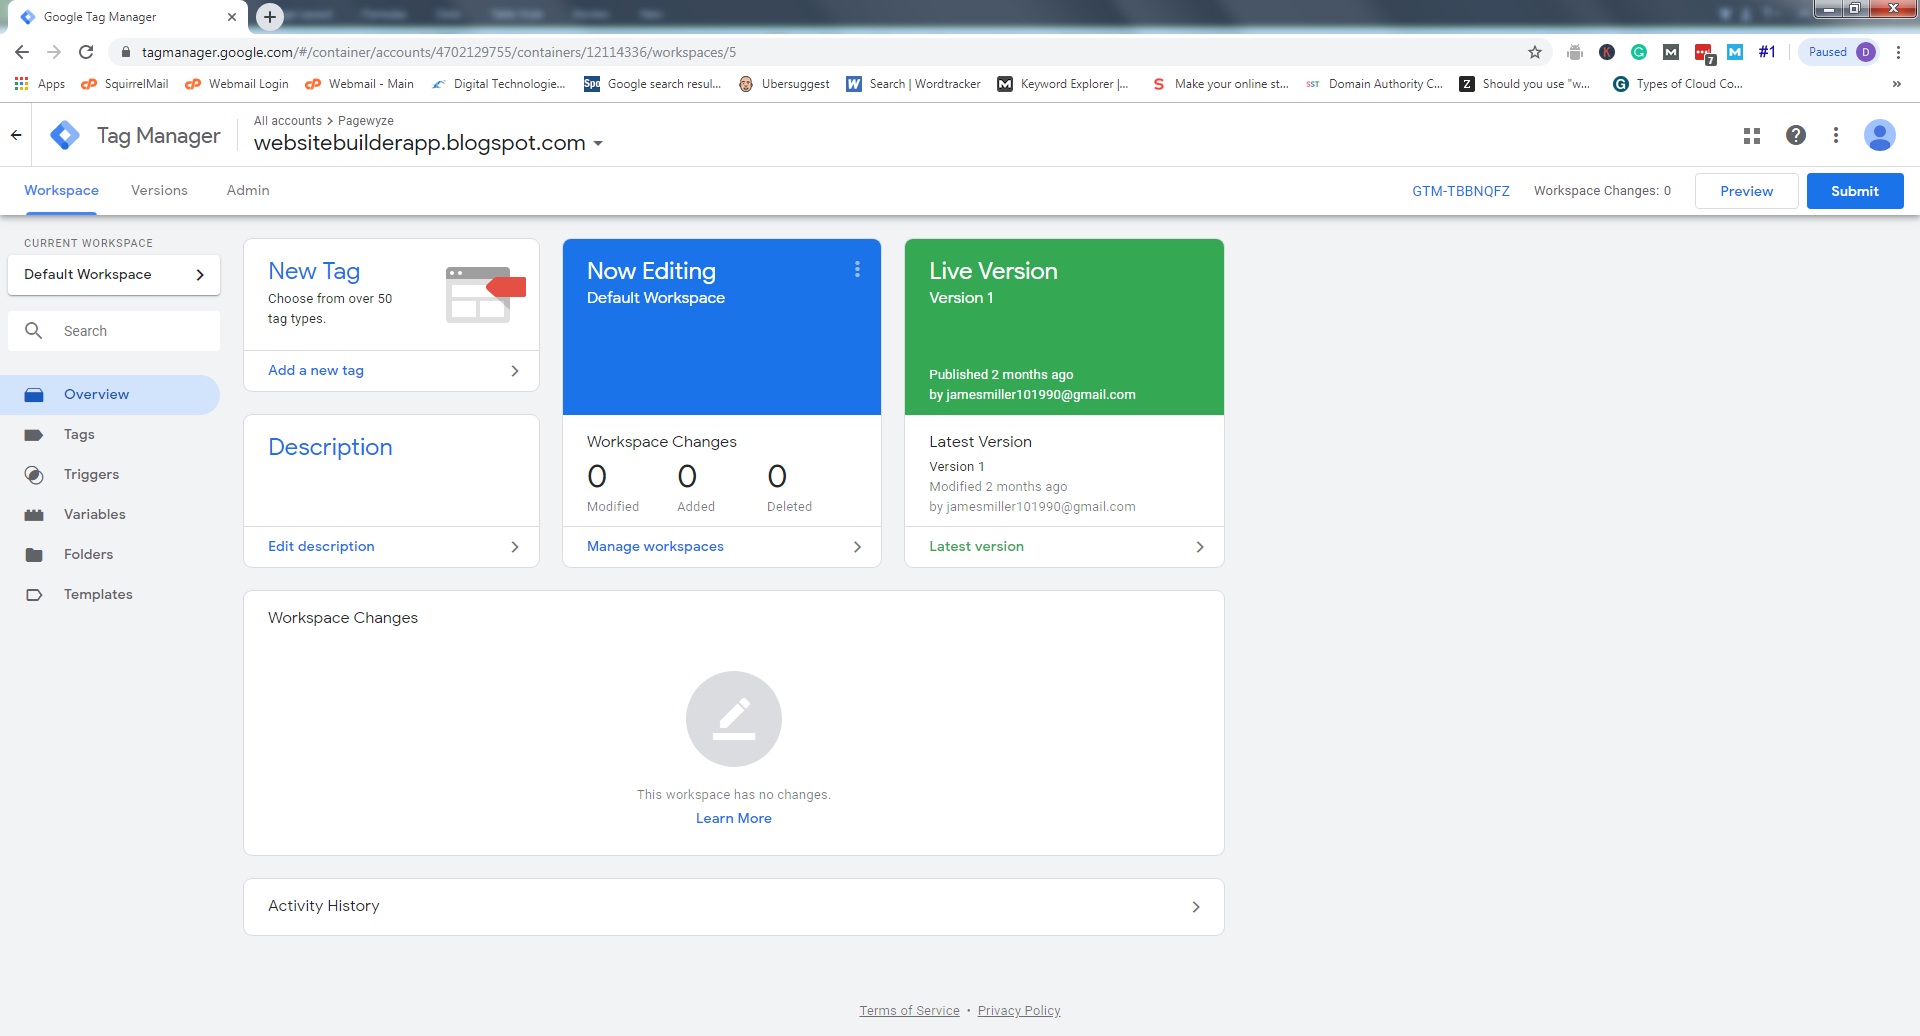1920x1036 pixels.
Task: Open the Ubersuggest bookmark
Action: tap(784, 84)
